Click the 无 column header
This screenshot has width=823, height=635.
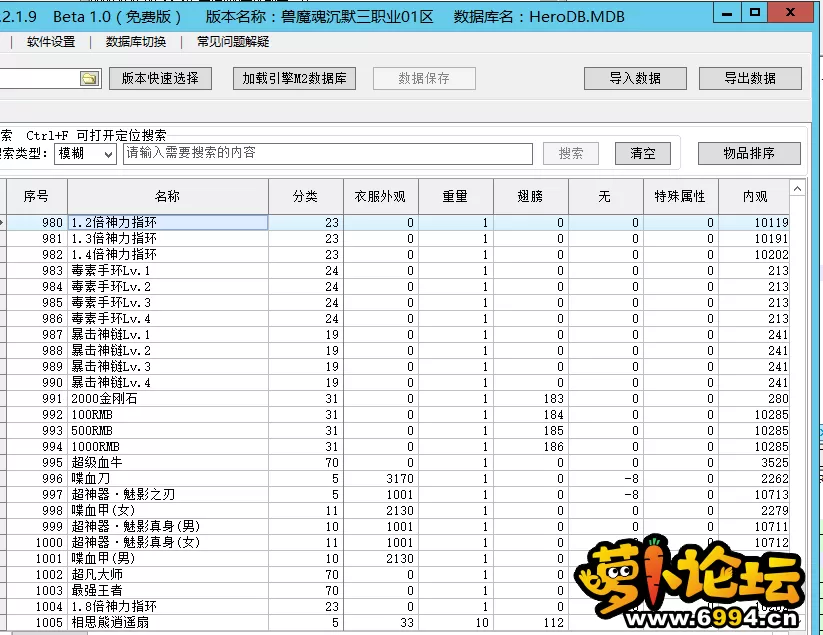(606, 196)
